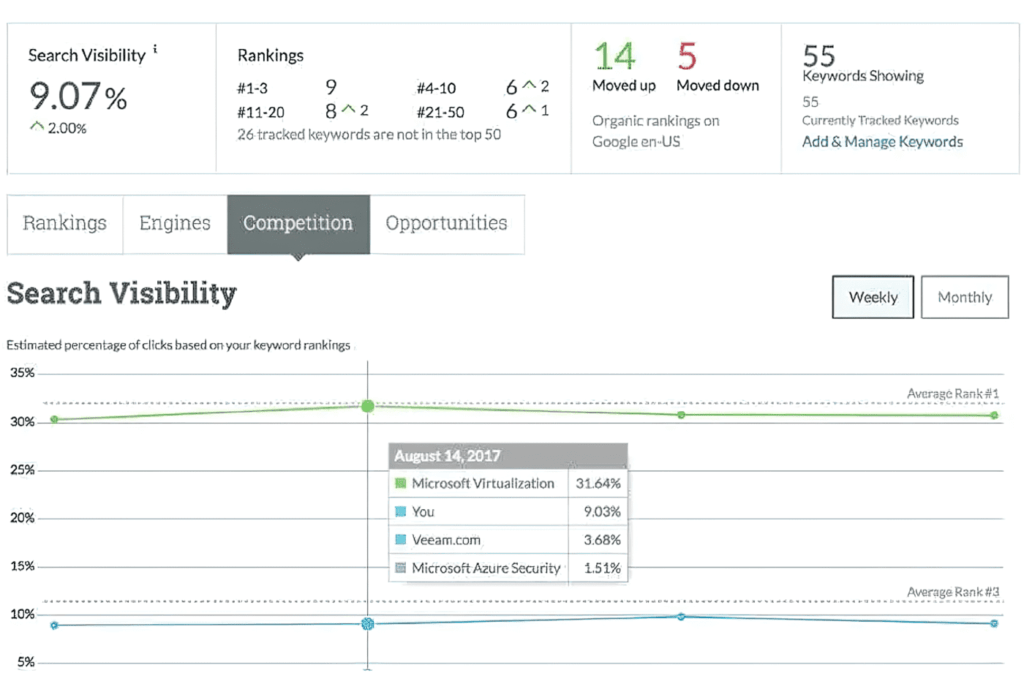Open the Engines tab
Viewport: 1024px width, 695px height.
pyautogui.click(x=175, y=224)
